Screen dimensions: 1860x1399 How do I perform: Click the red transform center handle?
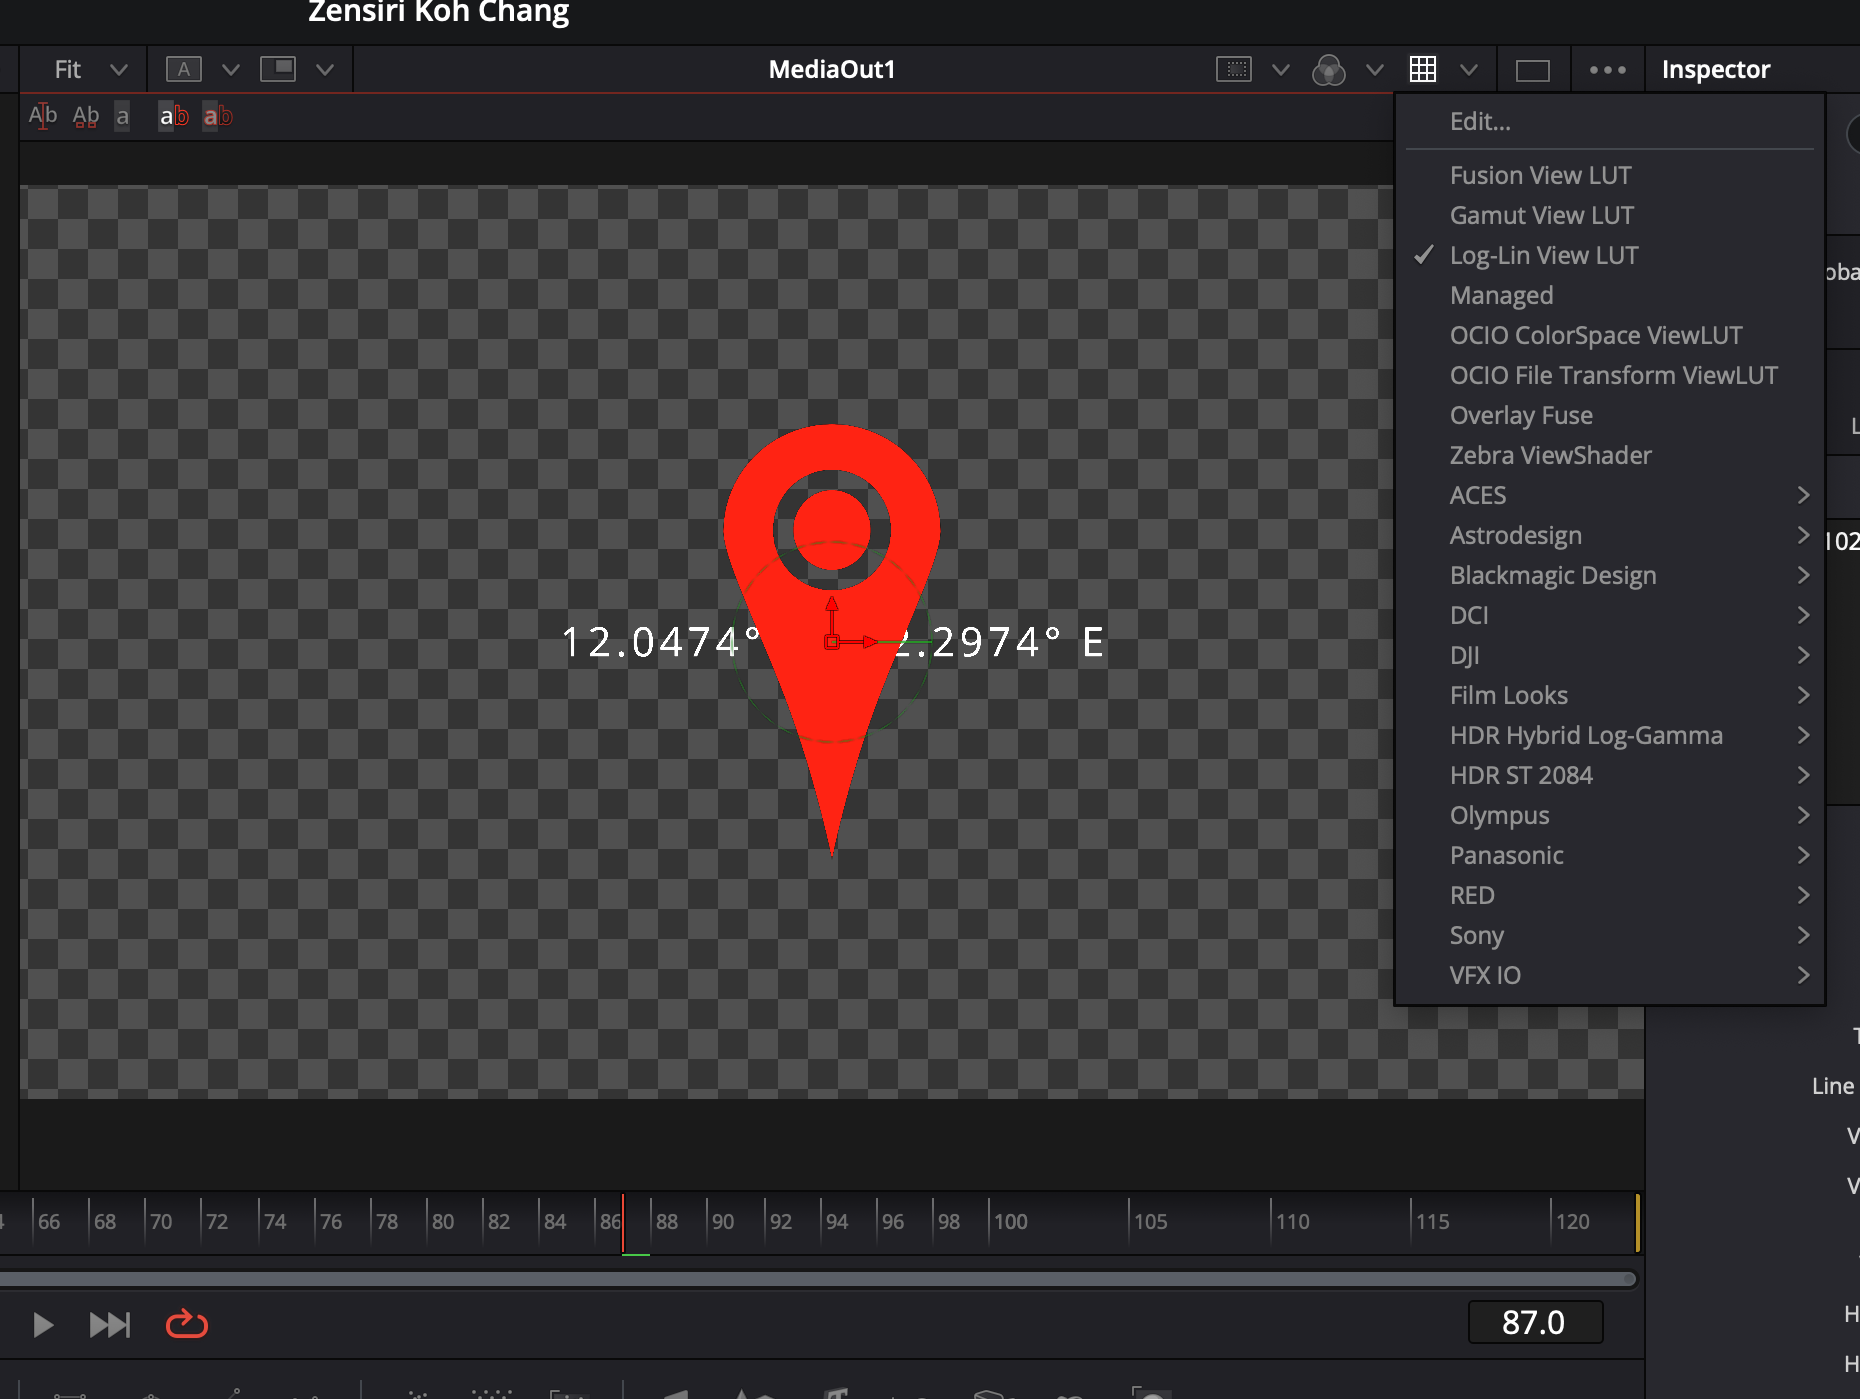pyautogui.click(x=832, y=642)
